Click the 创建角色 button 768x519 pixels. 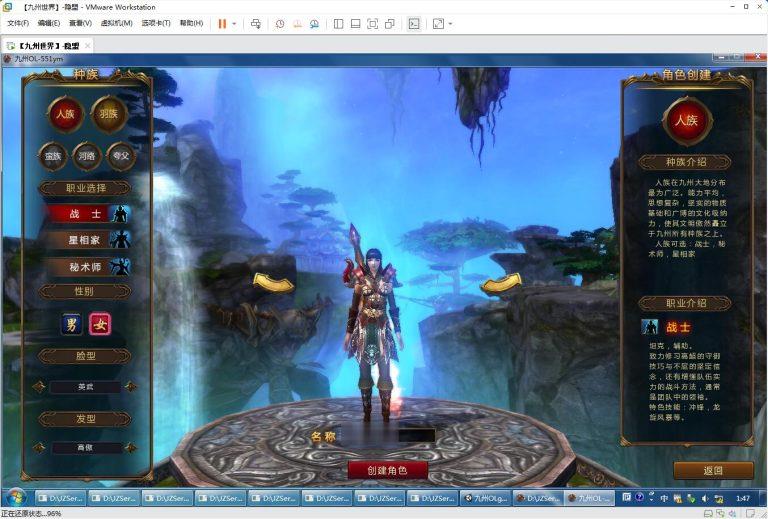[387, 471]
